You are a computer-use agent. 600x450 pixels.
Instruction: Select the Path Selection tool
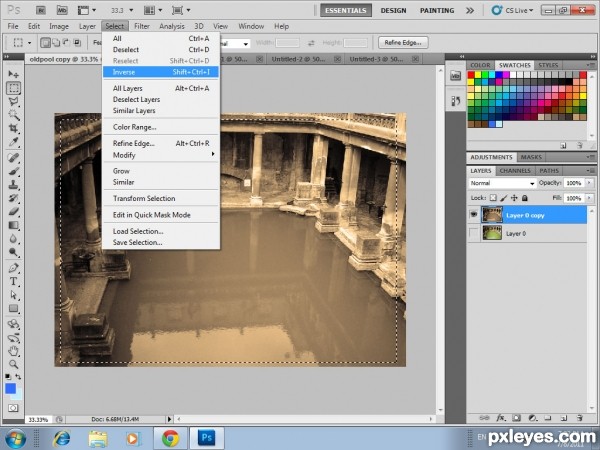click(x=13, y=295)
